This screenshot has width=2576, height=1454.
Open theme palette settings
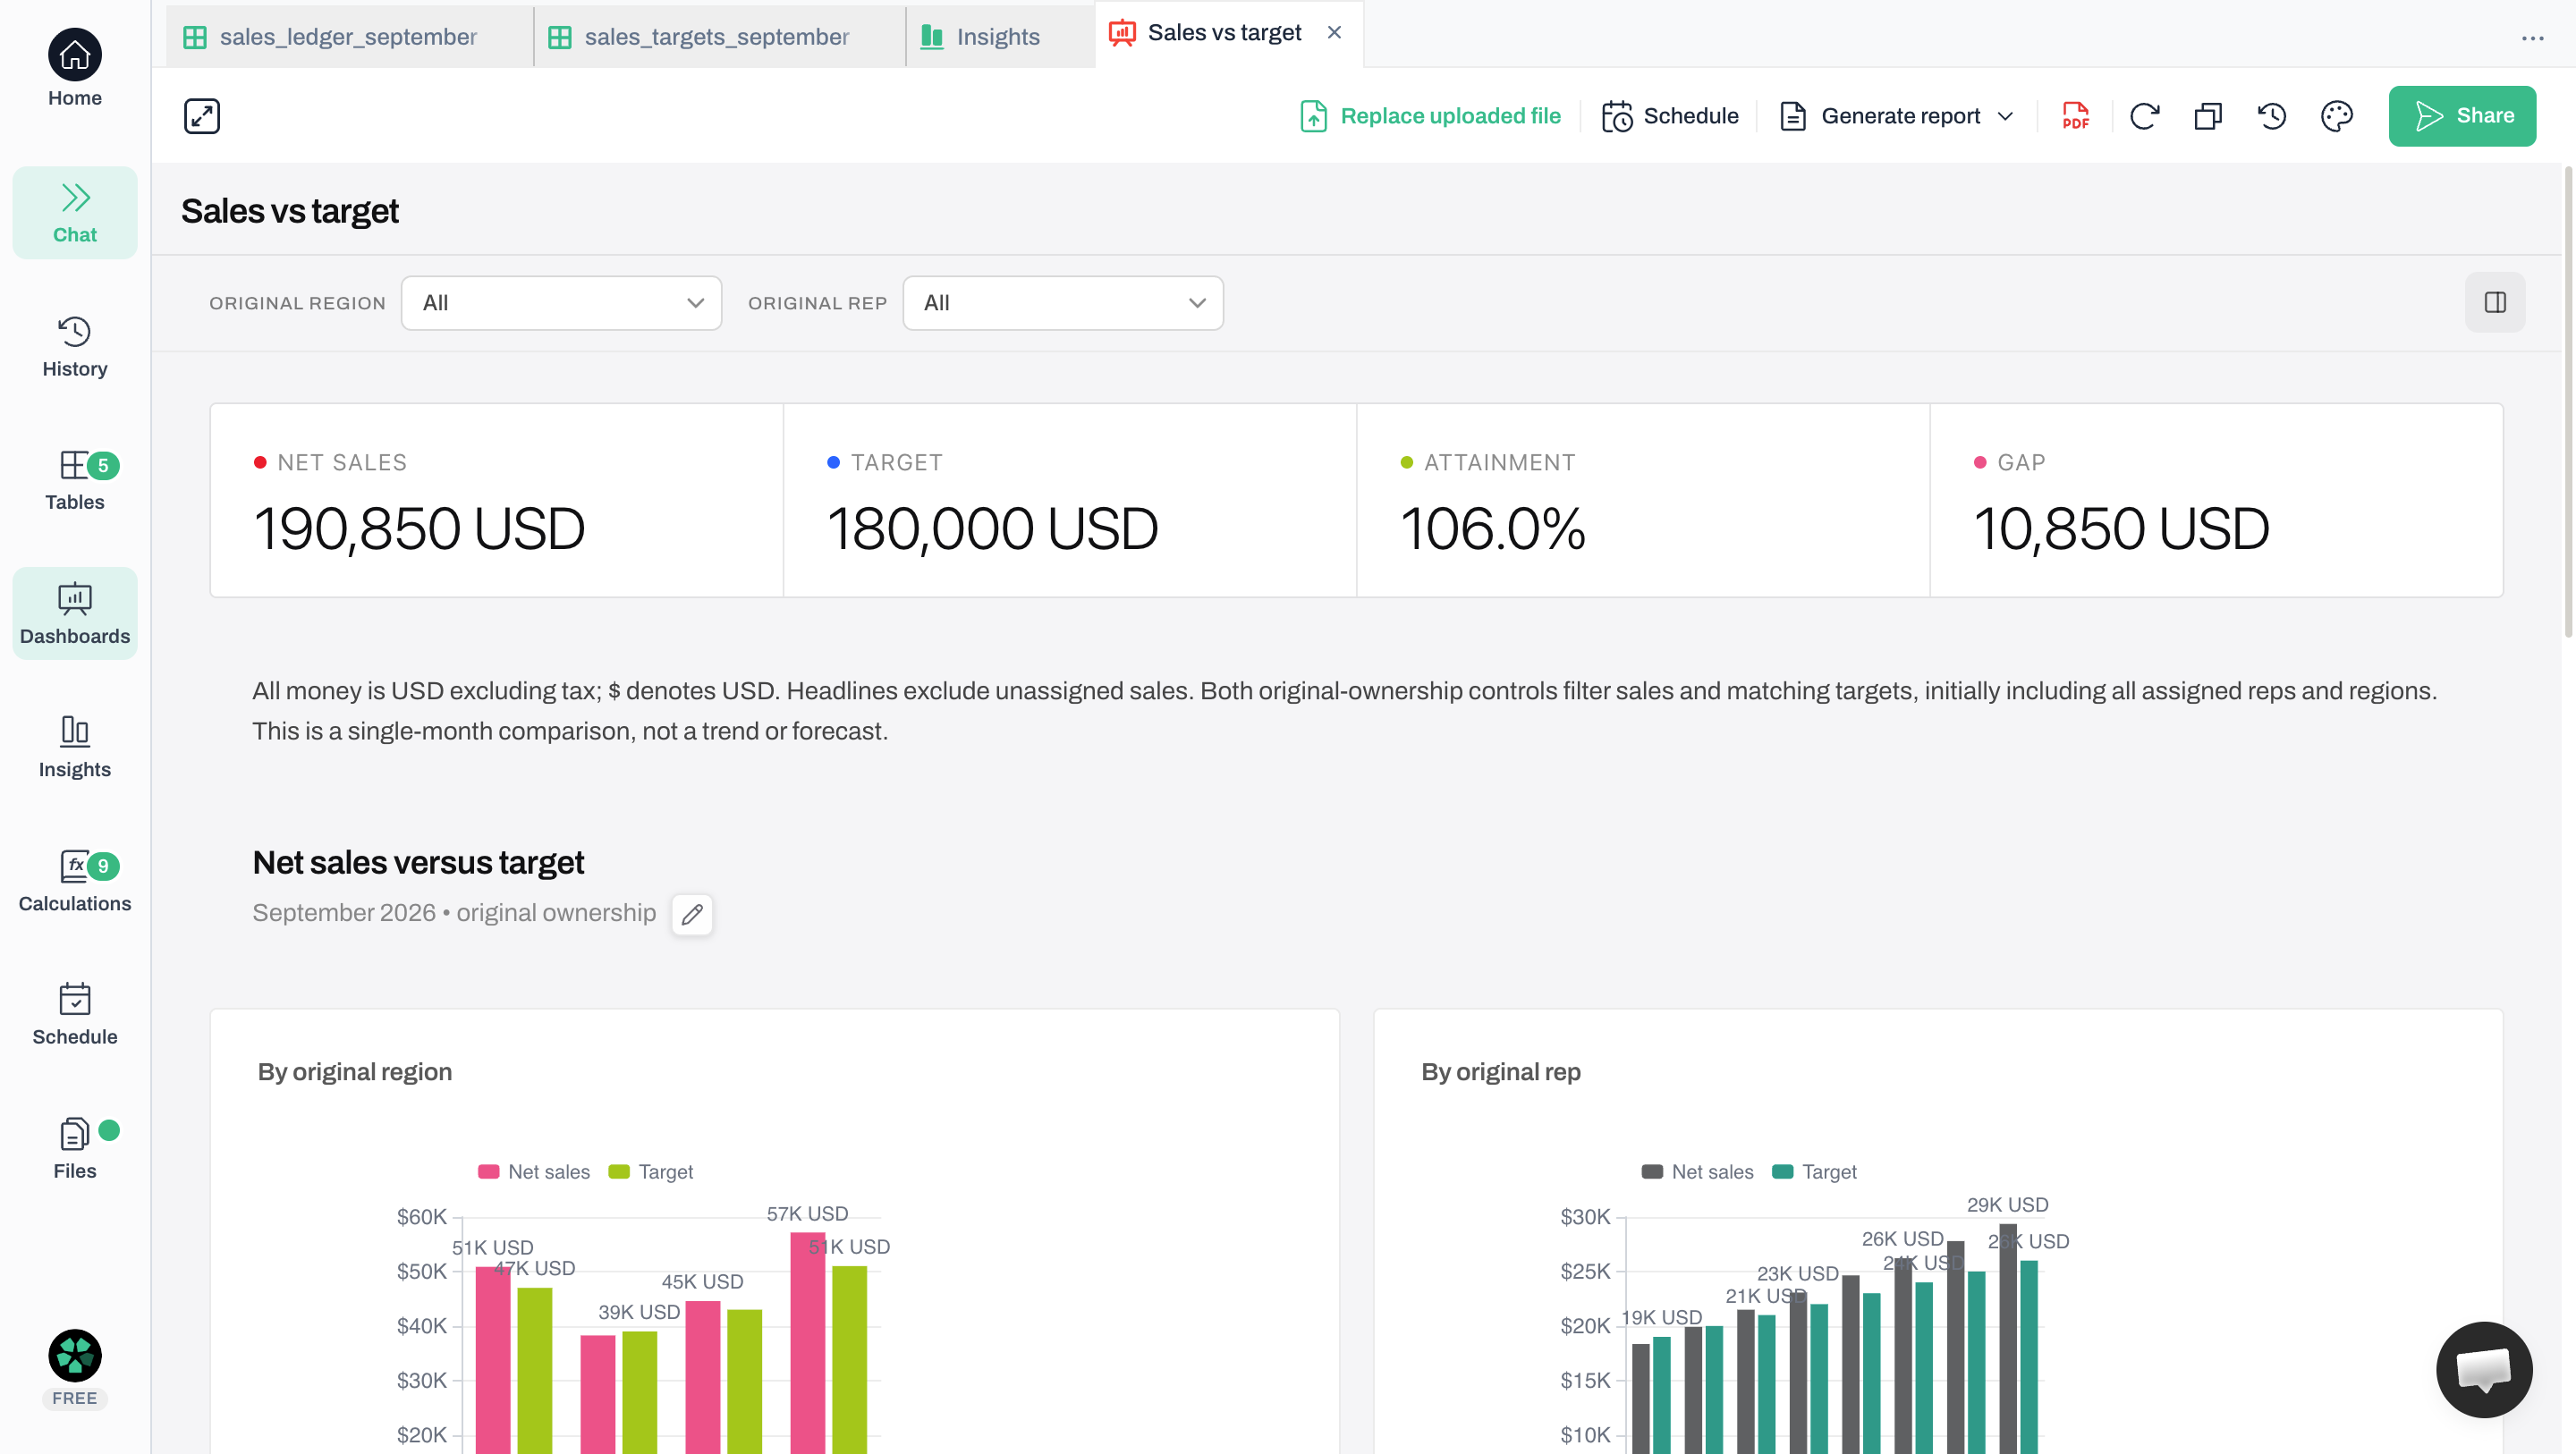coord(2337,116)
